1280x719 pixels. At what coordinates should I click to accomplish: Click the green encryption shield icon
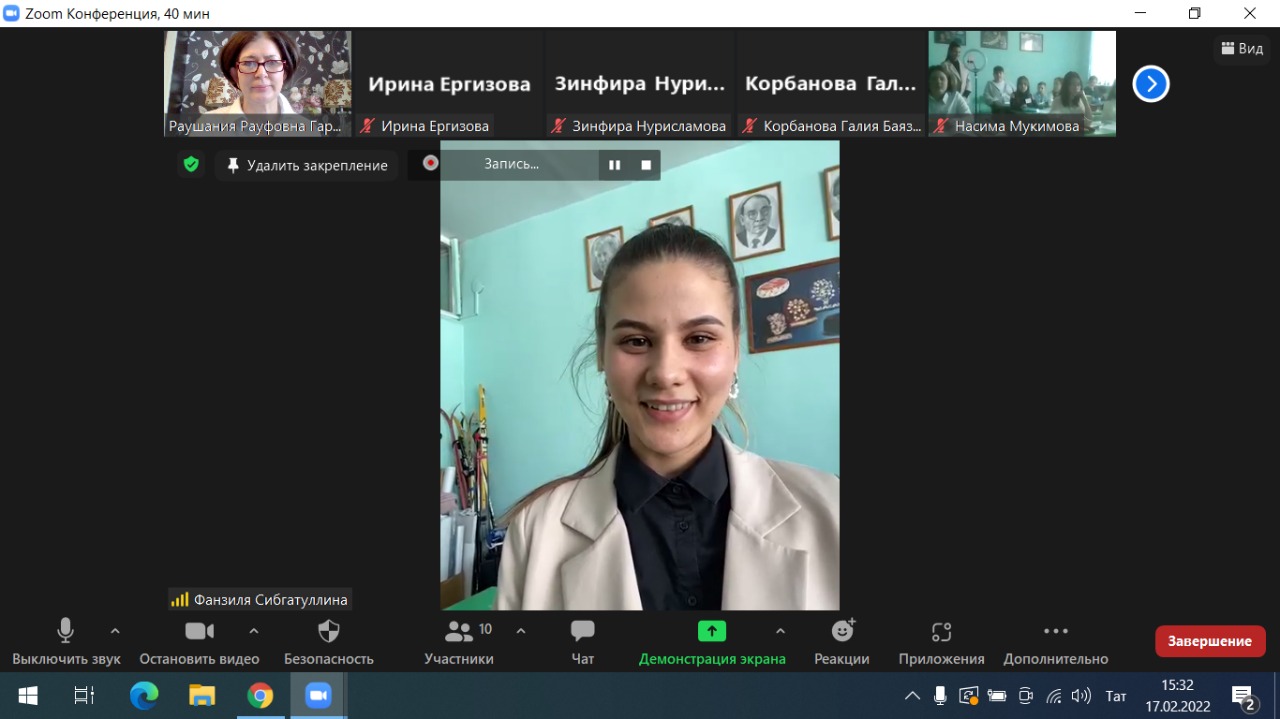[x=191, y=164]
